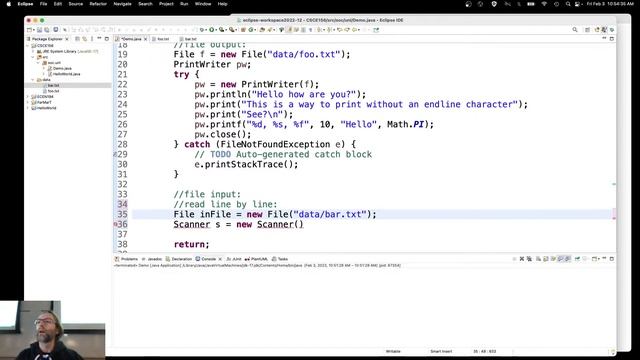Maximize the Package Explorer panel
The height and width of the screenshot is (360, 640).
pos(107,39)
